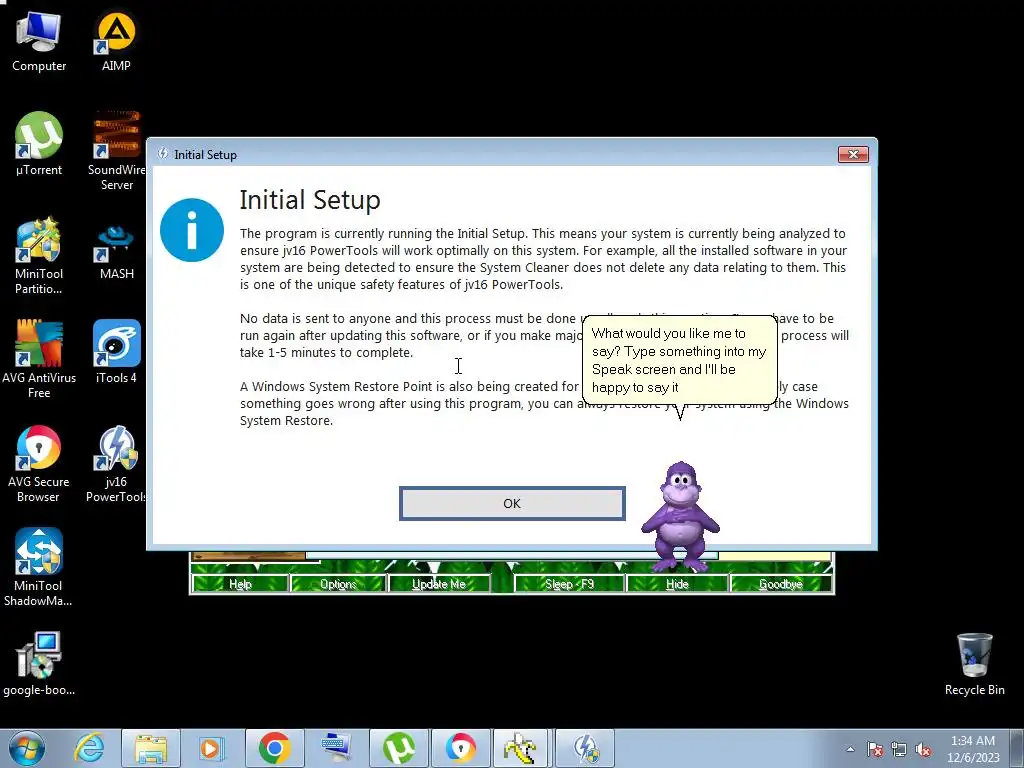Open the Computer desktop icon
This screenshot has height=768, width=1024.
coord(39,40)
